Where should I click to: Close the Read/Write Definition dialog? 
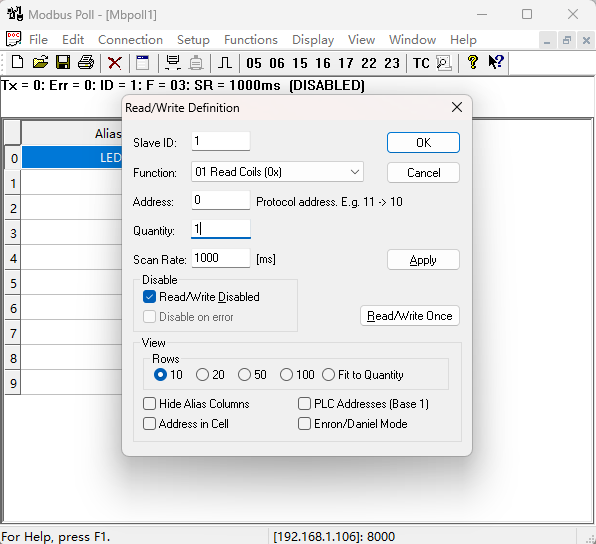(457, 107)
